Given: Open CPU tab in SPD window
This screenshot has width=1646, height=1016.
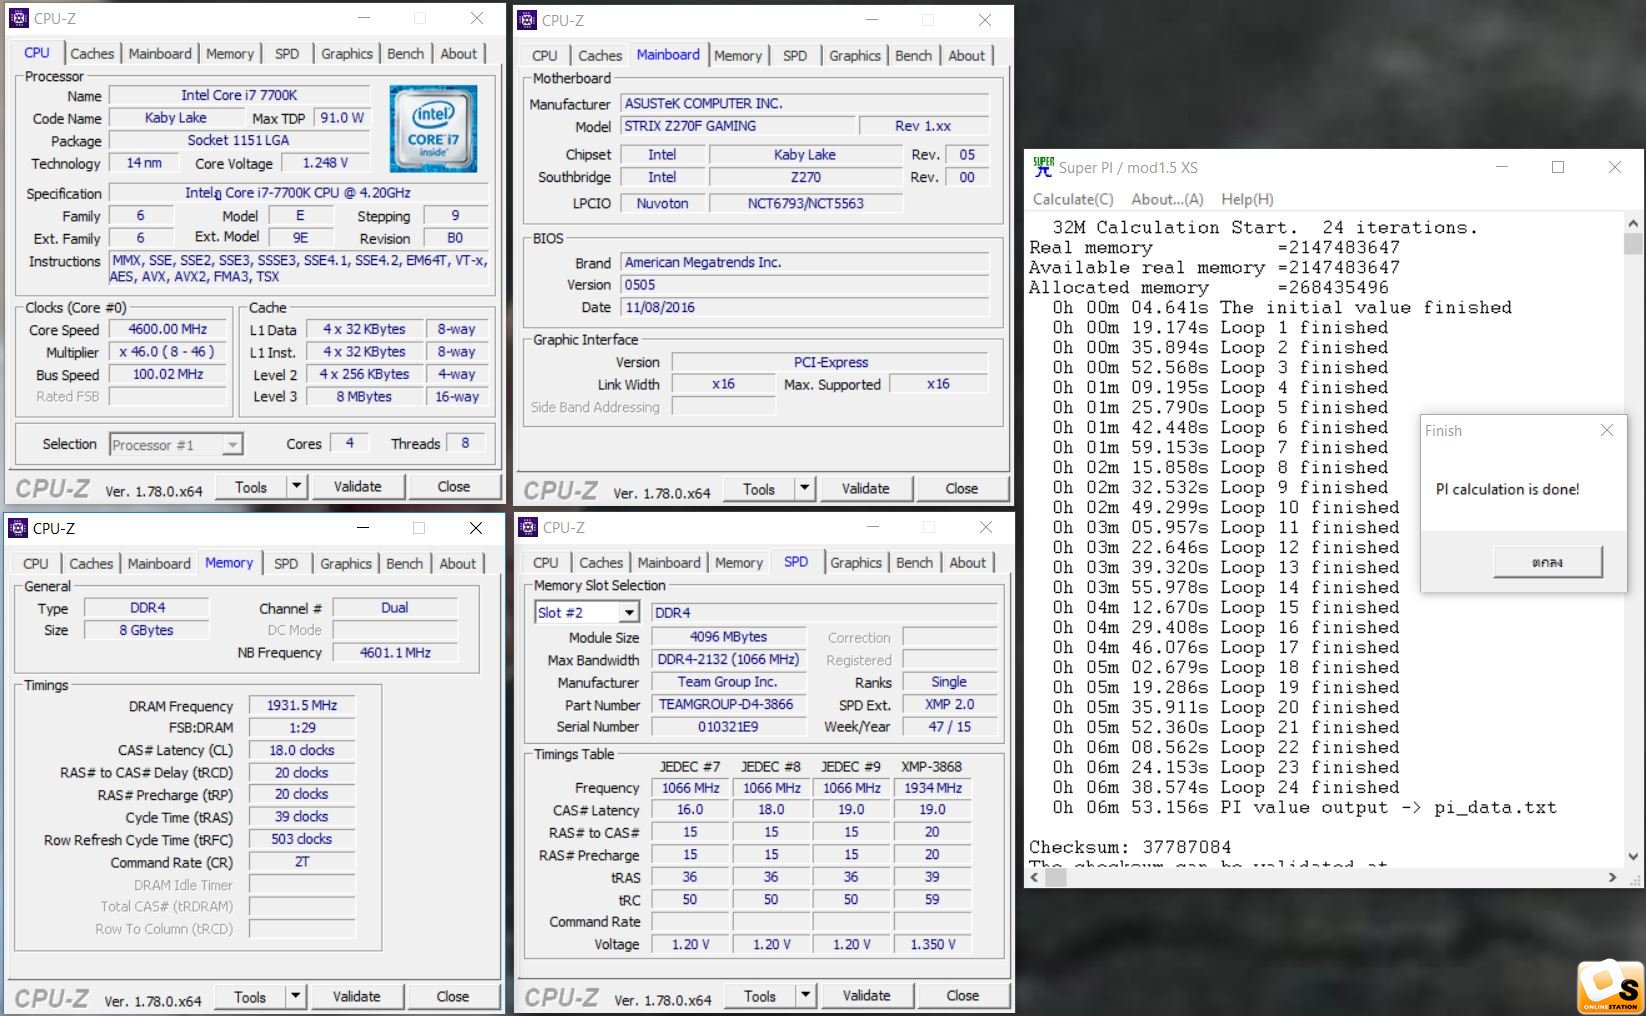Looking at the screenshot, I should pyautogui.click(x=546, y=563).
